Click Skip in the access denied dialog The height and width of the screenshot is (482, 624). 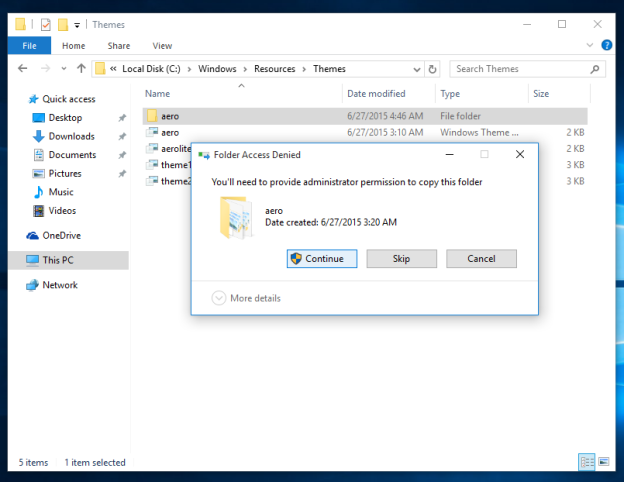tap(402, 259)
